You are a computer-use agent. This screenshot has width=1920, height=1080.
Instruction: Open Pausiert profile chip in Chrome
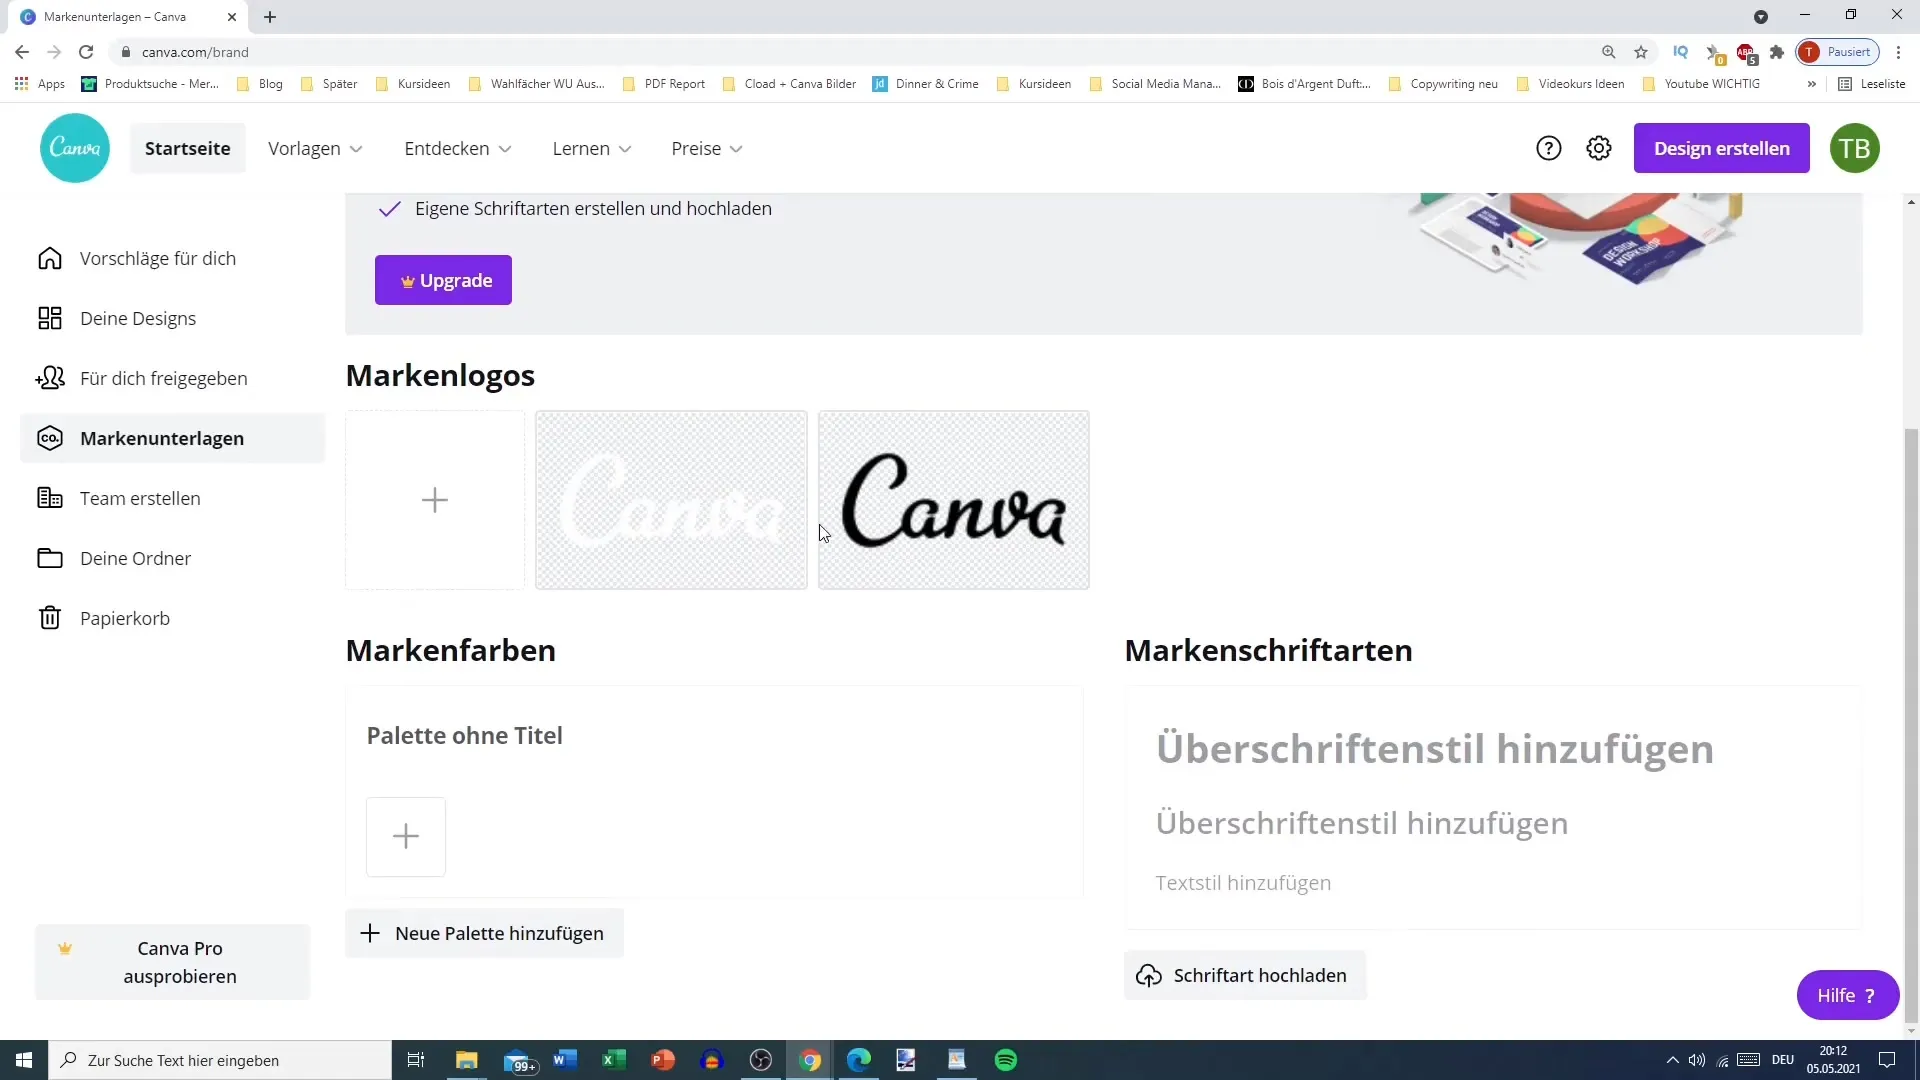(x=1838, y=52)
